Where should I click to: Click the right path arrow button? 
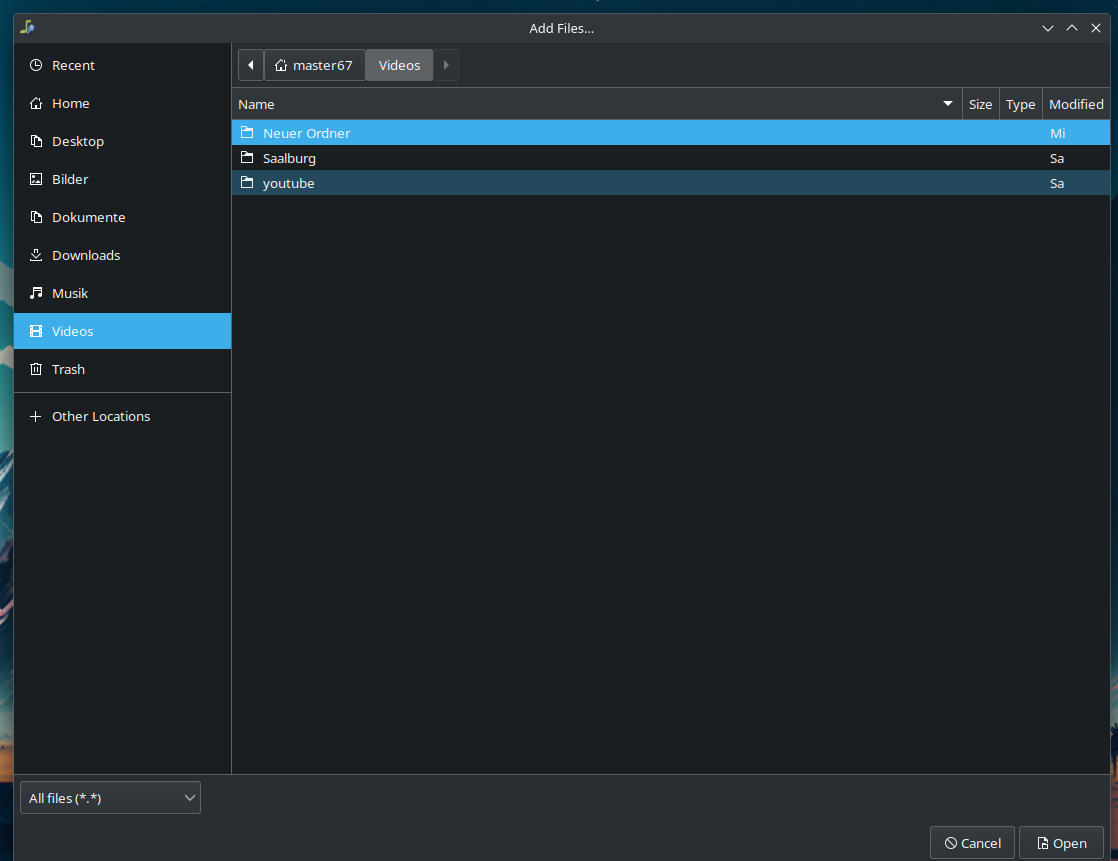[446, 65]
